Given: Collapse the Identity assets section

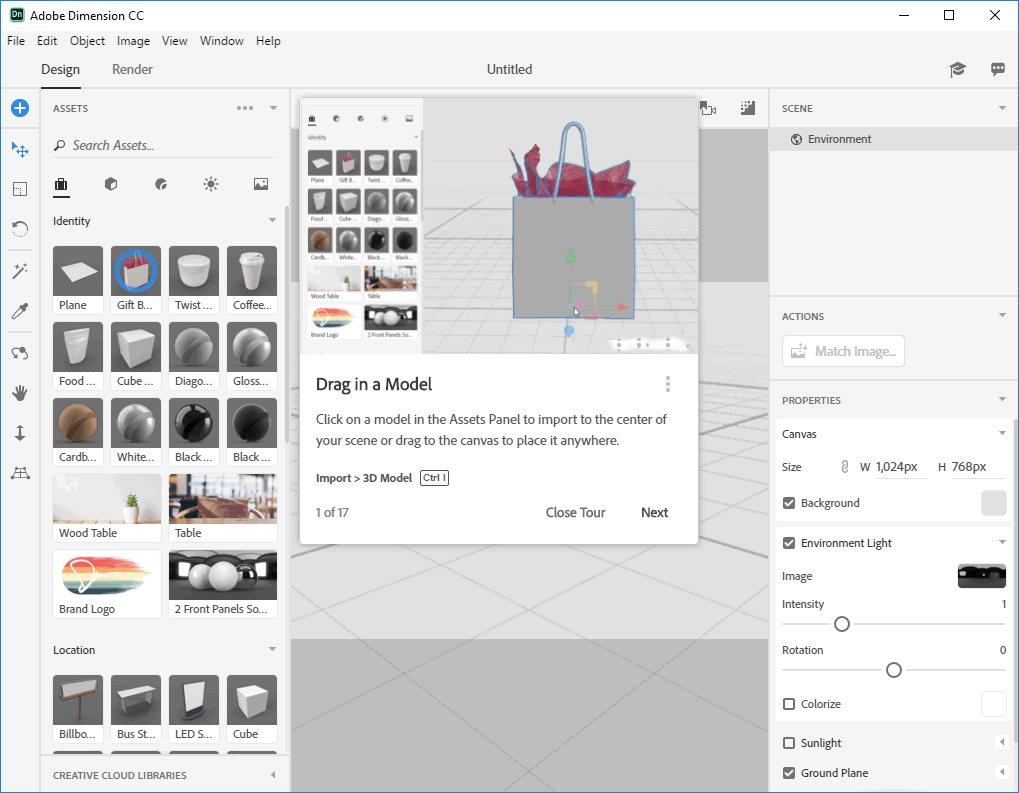Looking at the screenshot, I should pos(274,221).
